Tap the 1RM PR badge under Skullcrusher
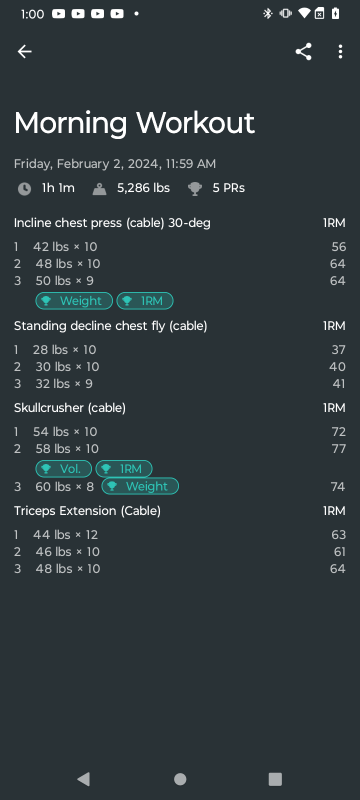Image resolution: width=360 pixels, height=800 pixels. point(124,469)
